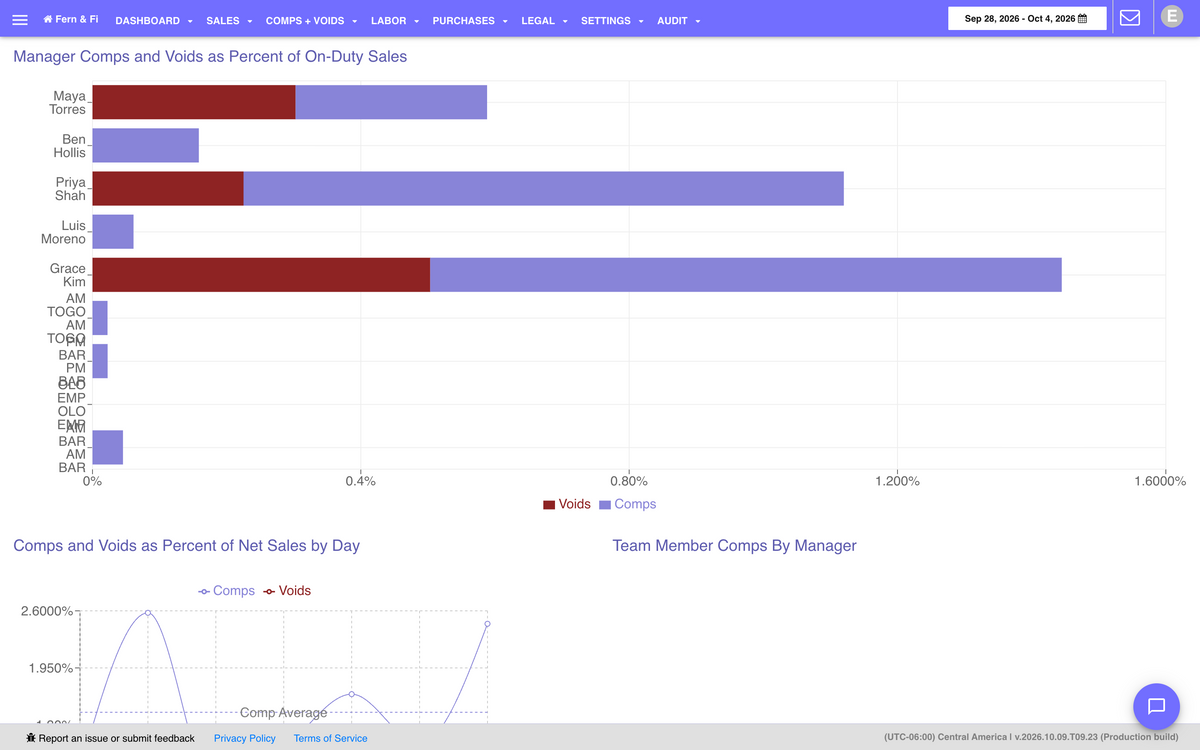
Task: Click the 1.200% x-axis tick label
Action: coord(897,482)
